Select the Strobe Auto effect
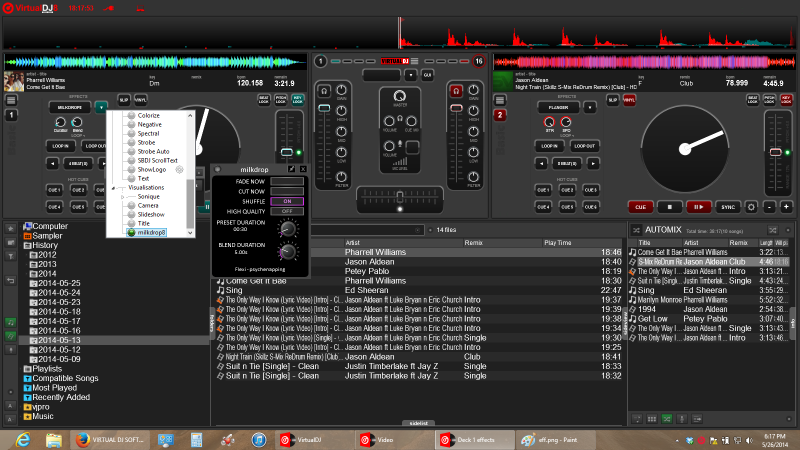The width and height of the screenshot is (800, 450). (x=153, y=152)
